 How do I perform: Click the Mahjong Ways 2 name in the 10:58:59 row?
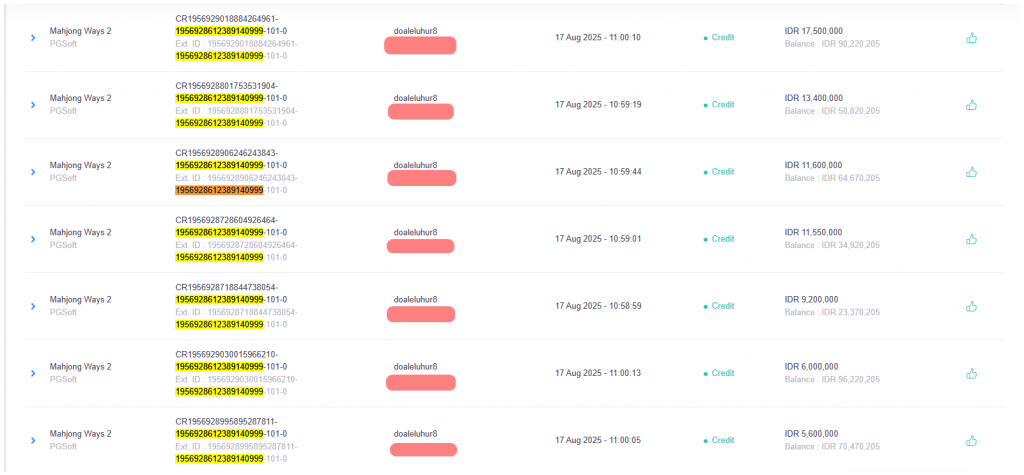80,299
